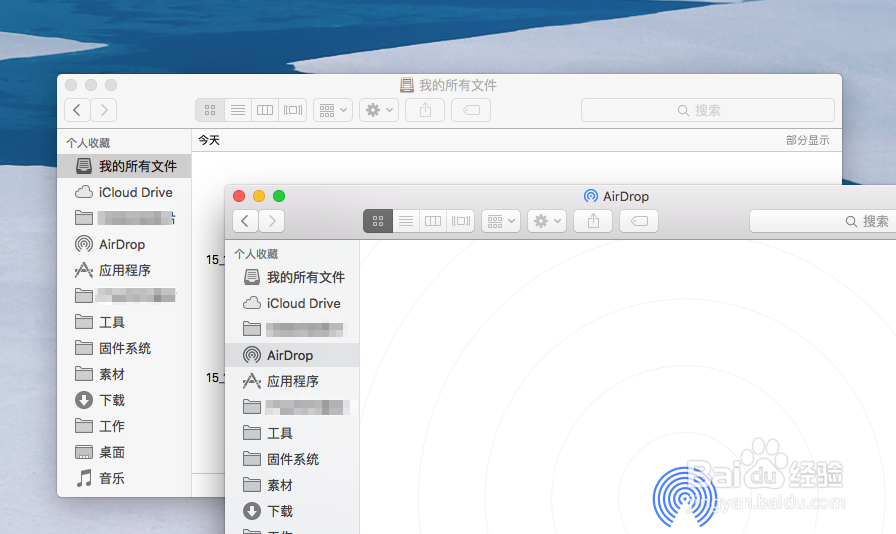The image size is (896, 534).
Task: Click the AirDrop window title icon
Action: (591, 196)
